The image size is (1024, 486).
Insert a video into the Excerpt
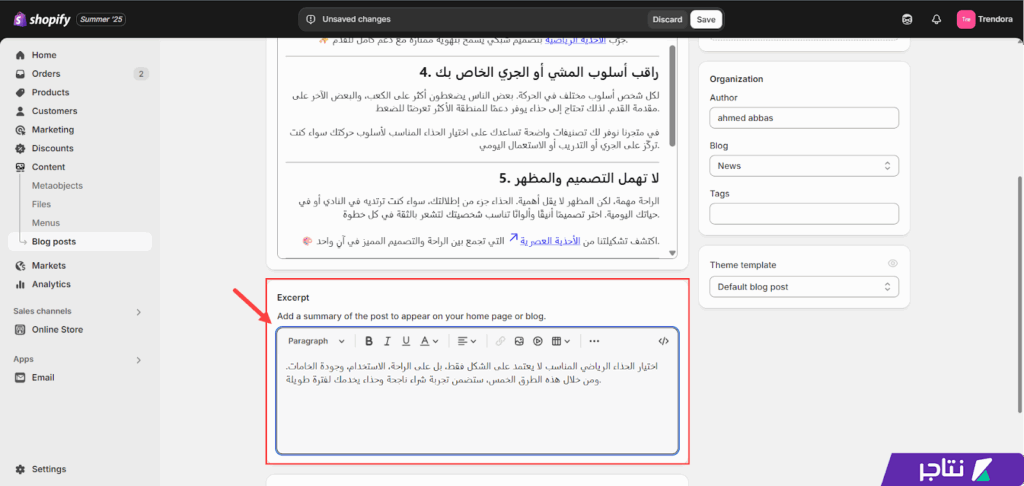click(x=538, y=341)
